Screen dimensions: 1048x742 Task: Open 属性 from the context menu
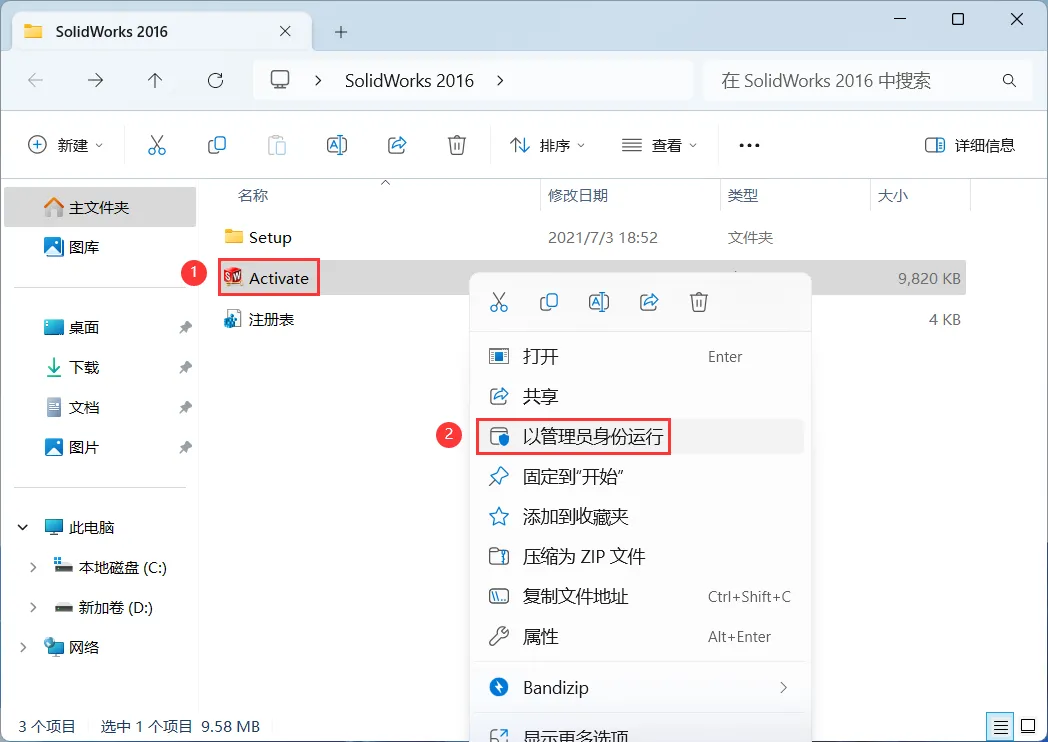[x=638, y=636]
